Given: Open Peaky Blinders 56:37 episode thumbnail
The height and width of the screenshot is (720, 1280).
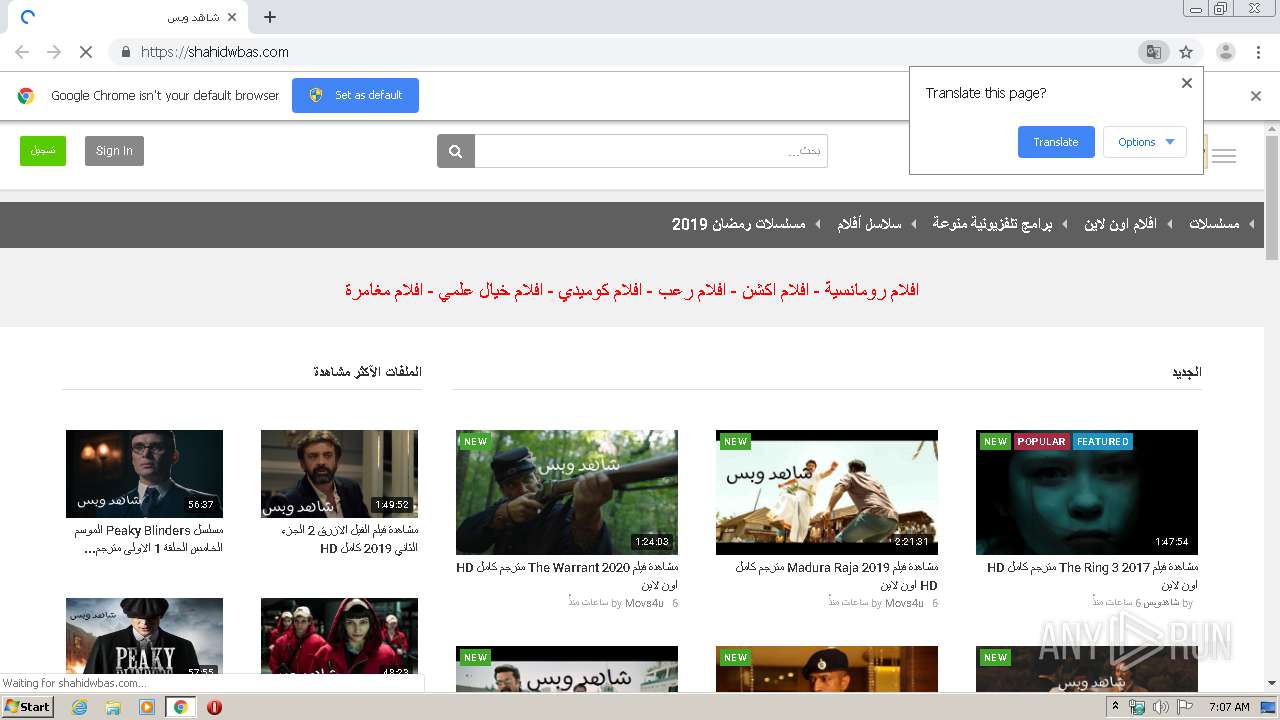Looking at the screenshot, I should coord(144,474).
